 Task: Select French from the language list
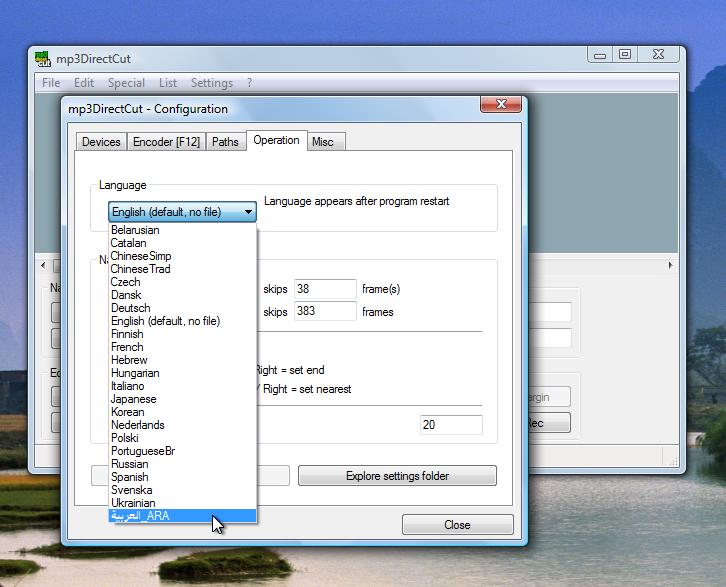[127, 347]
